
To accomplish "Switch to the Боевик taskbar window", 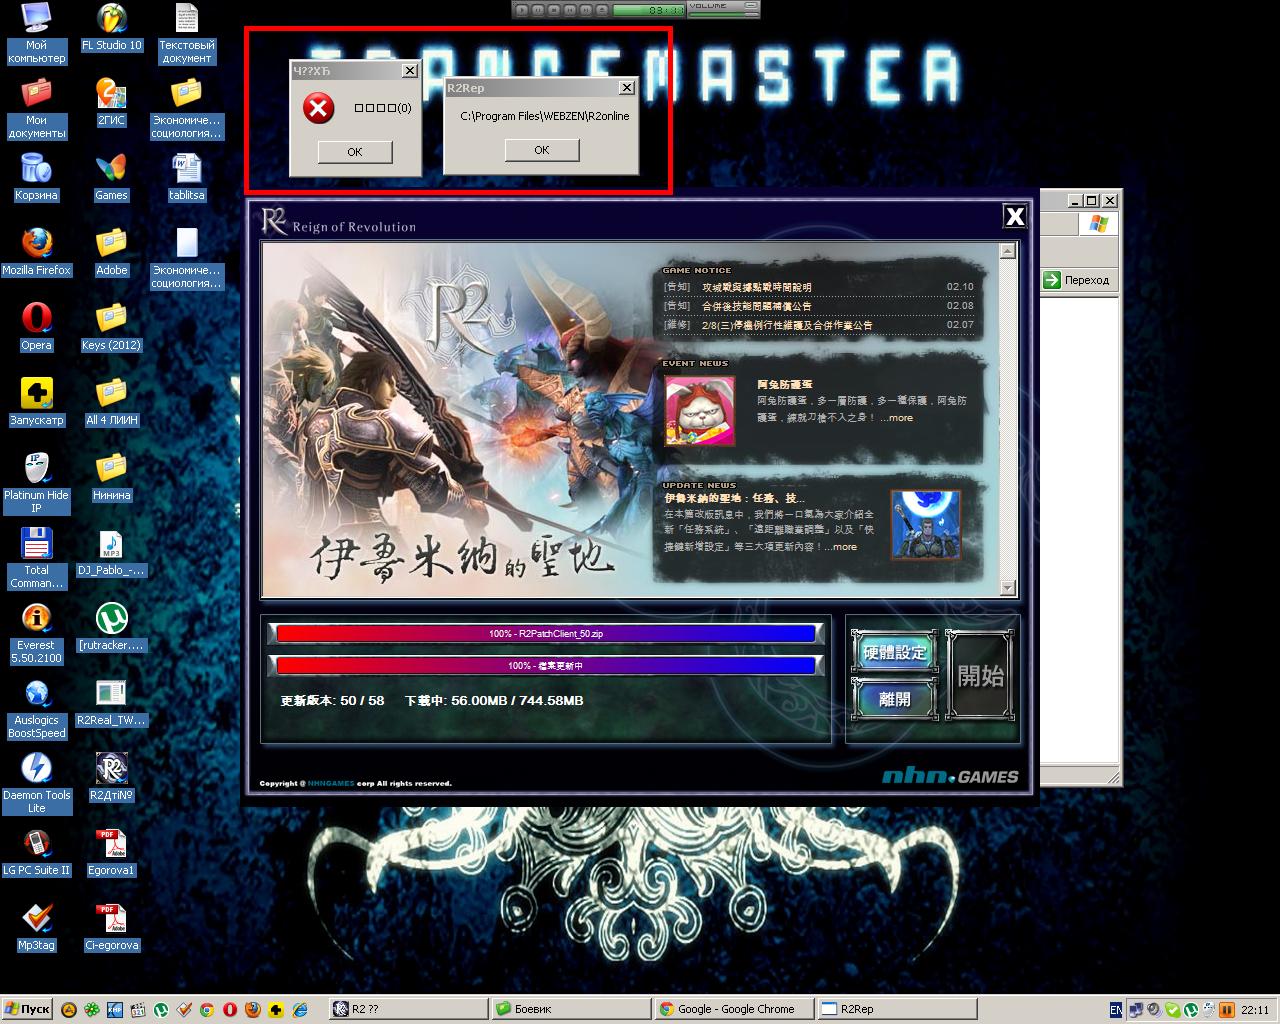I will click(572, 1010).
